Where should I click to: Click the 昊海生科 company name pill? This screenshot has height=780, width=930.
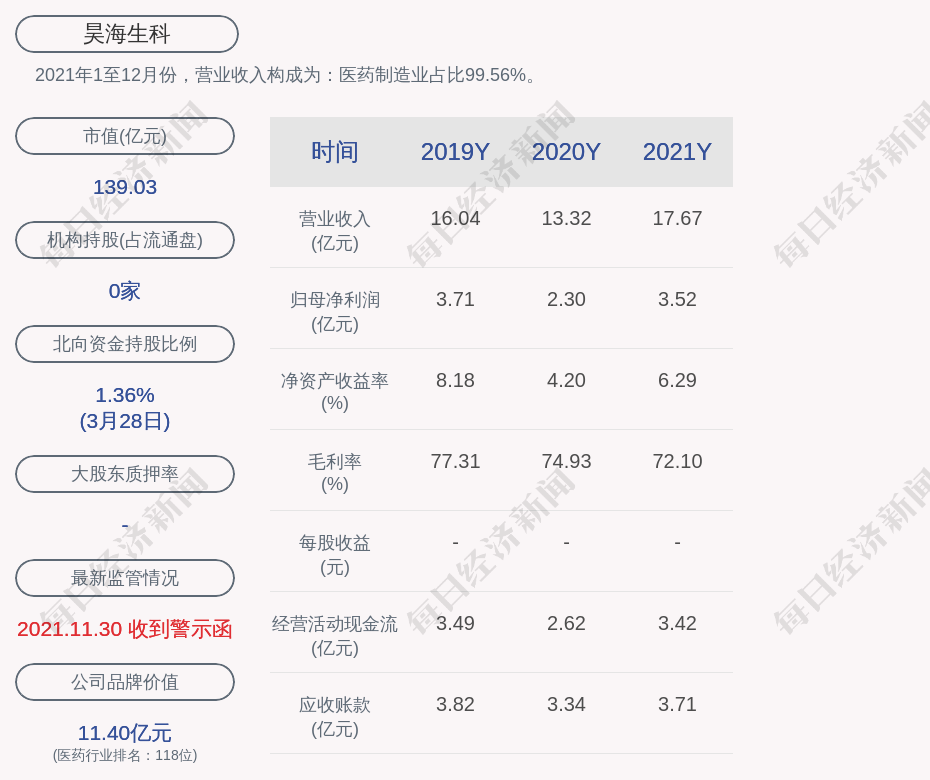pyautogui.click(x=126, y=34)
